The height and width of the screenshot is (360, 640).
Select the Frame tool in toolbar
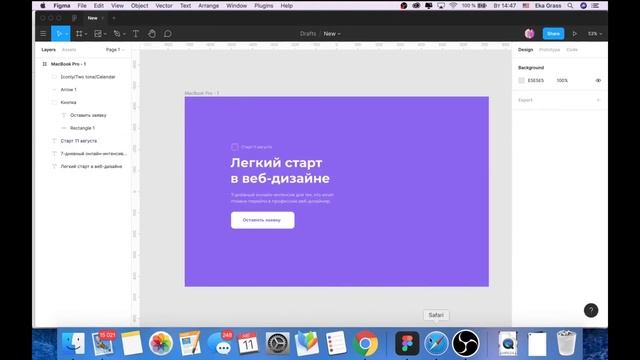pos(79,34)
